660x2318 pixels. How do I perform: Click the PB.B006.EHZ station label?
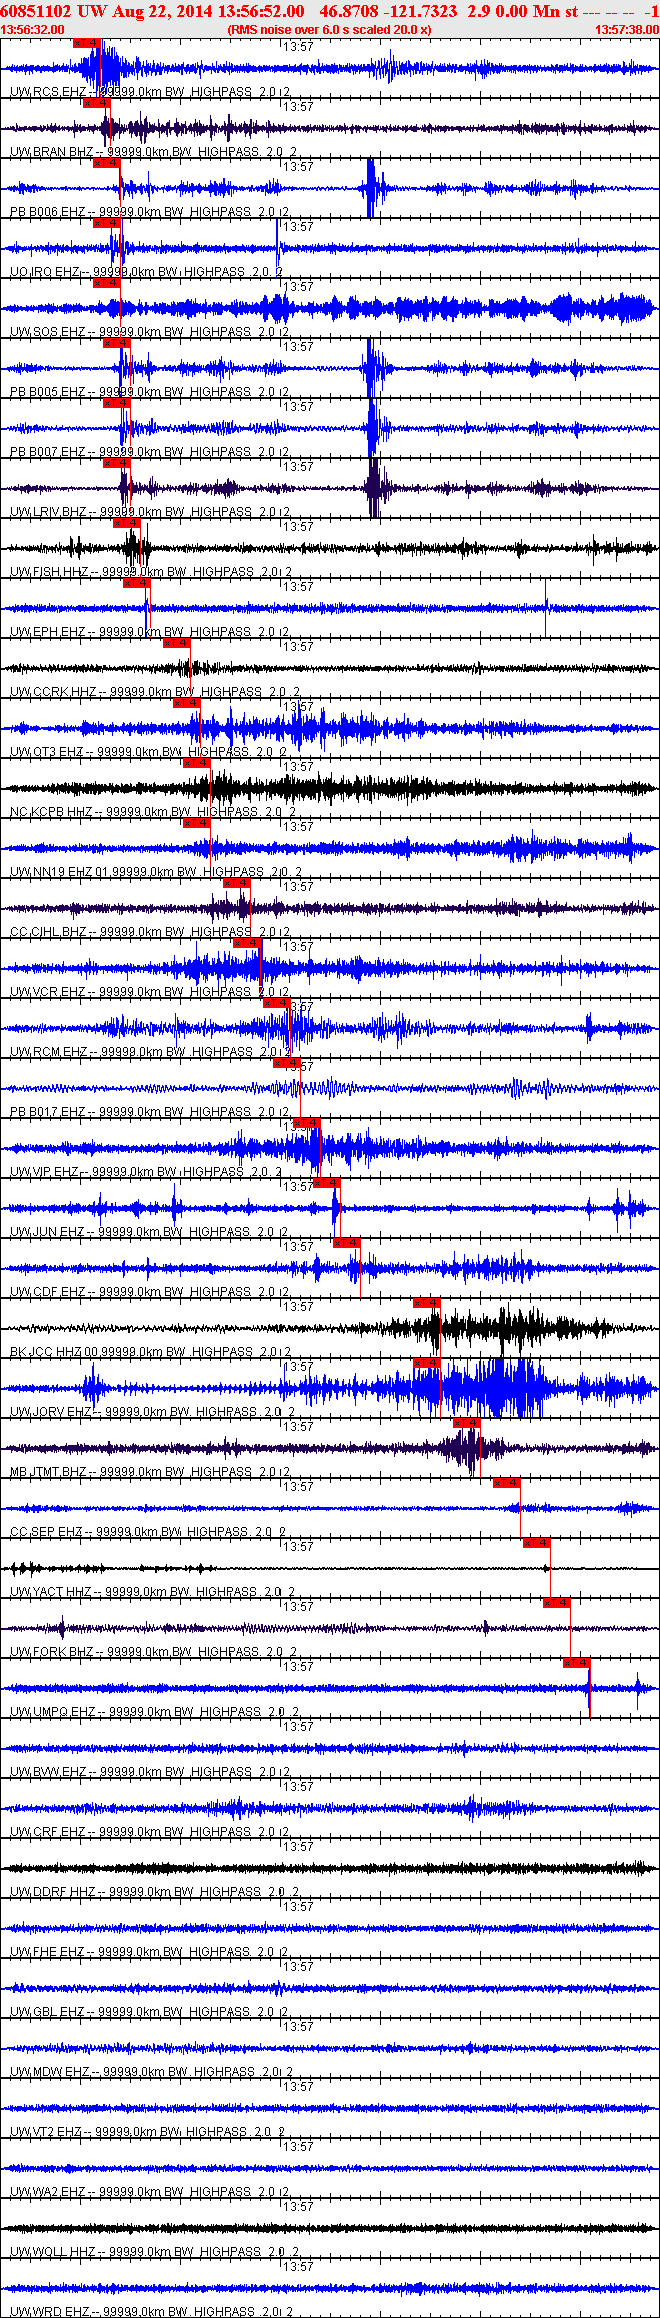pyautogui.click(x=48, y=212)
